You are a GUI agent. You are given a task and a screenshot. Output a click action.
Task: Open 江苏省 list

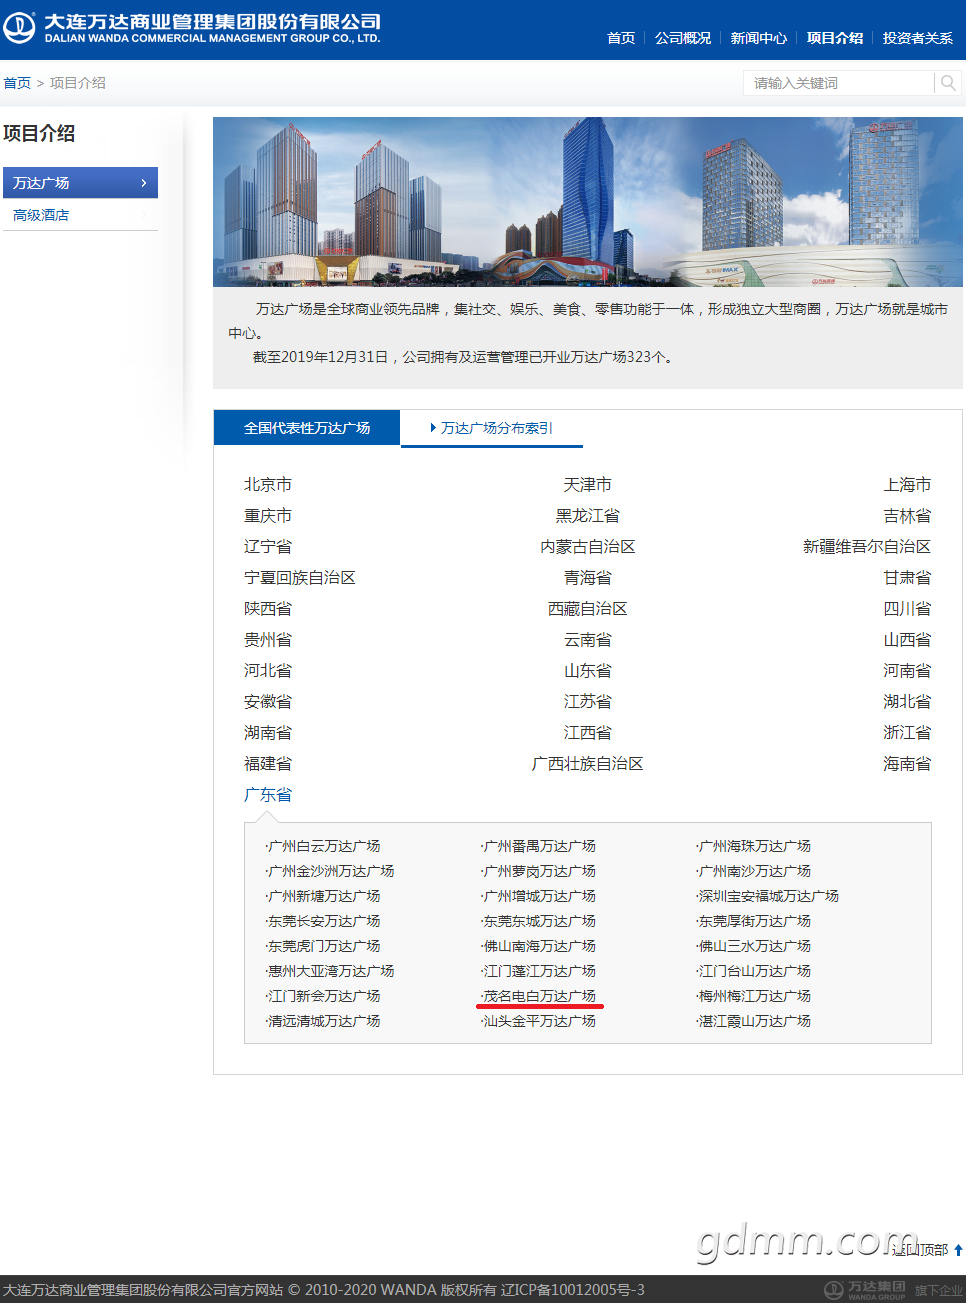588,702
